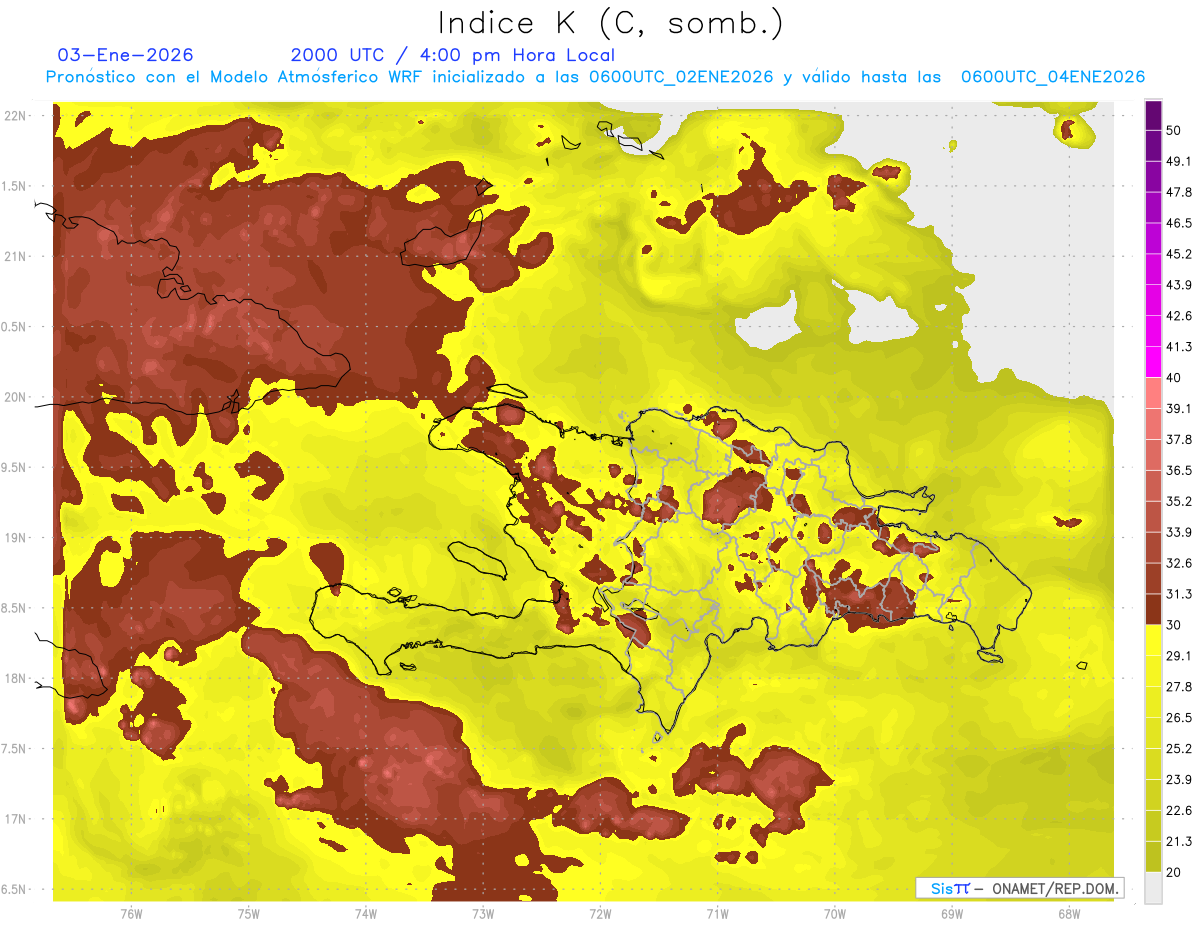Click the "20N" latitude label

coord(16,397)
